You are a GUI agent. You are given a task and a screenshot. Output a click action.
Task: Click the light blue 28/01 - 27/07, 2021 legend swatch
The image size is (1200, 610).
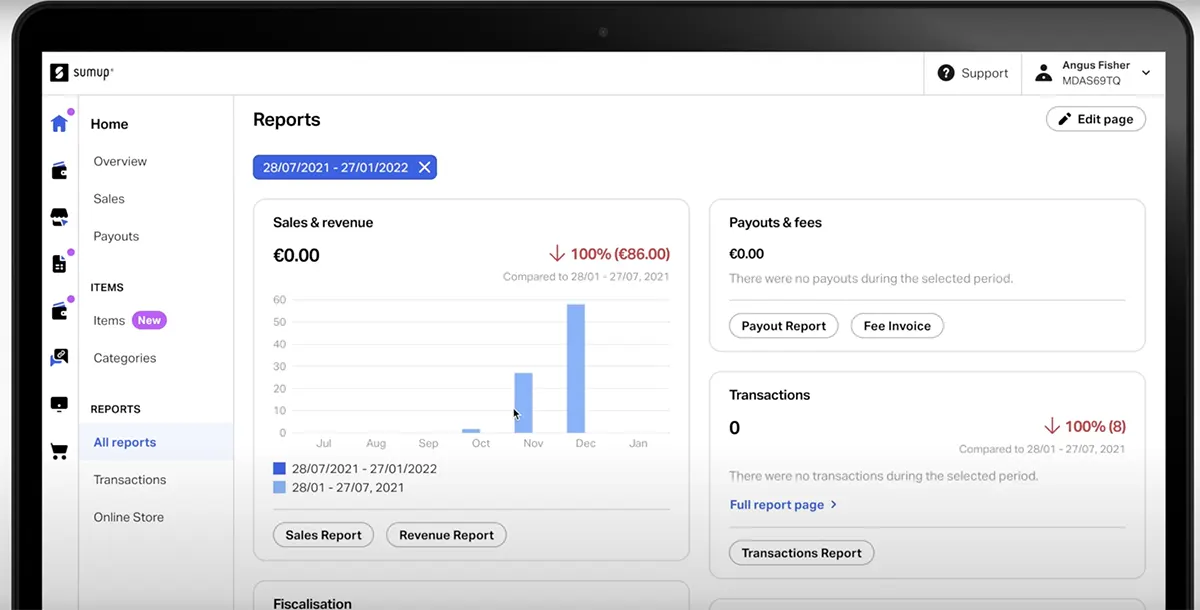[x=280, y=488]
